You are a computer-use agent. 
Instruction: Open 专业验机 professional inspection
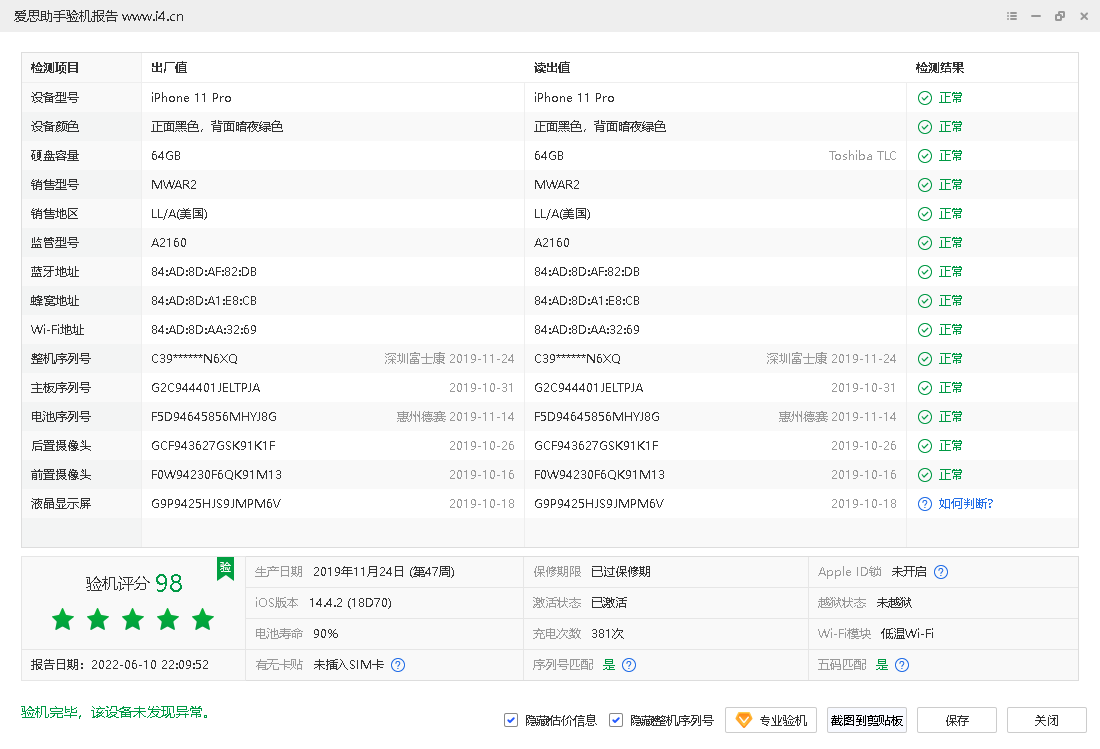click(x=771, y=720)
